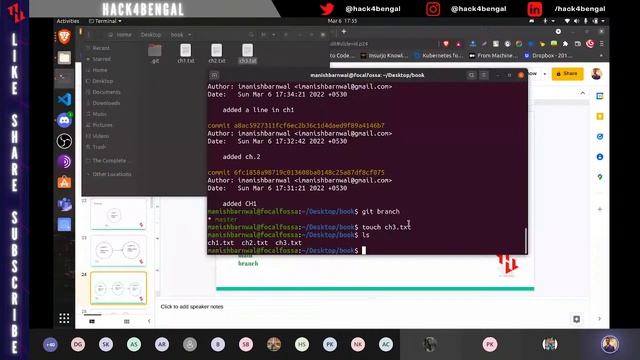Open the Files app in the dock

pyautogui.click(x=64, y=58)
